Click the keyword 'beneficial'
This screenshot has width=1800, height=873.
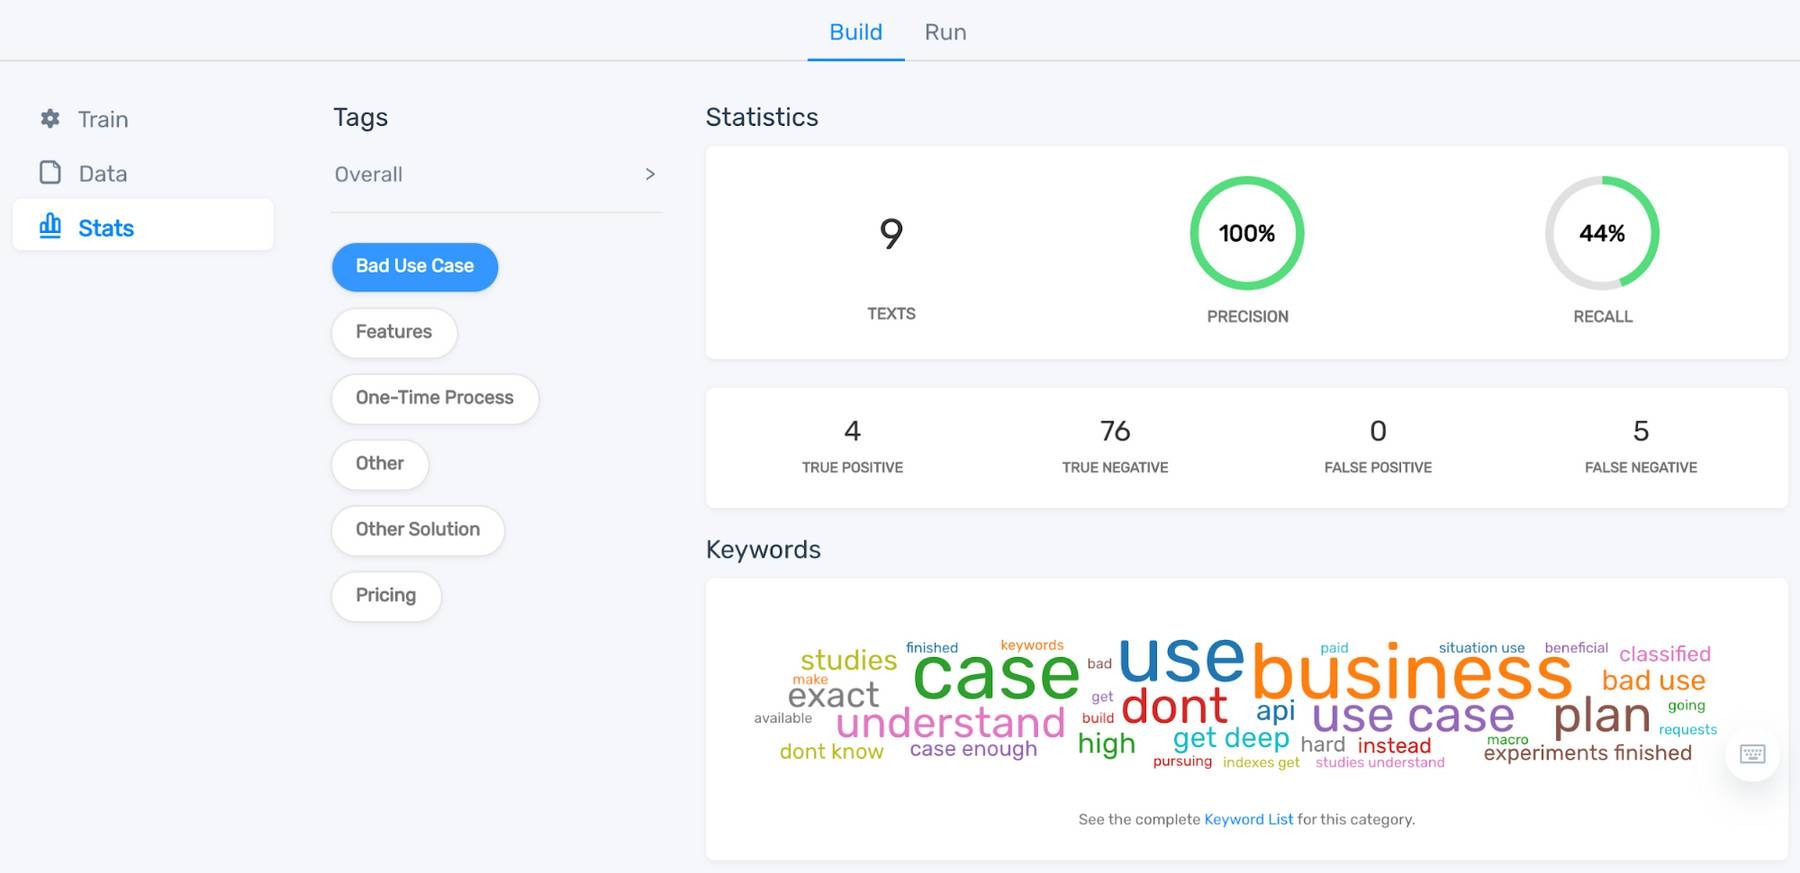click(x=1576, y=648)
